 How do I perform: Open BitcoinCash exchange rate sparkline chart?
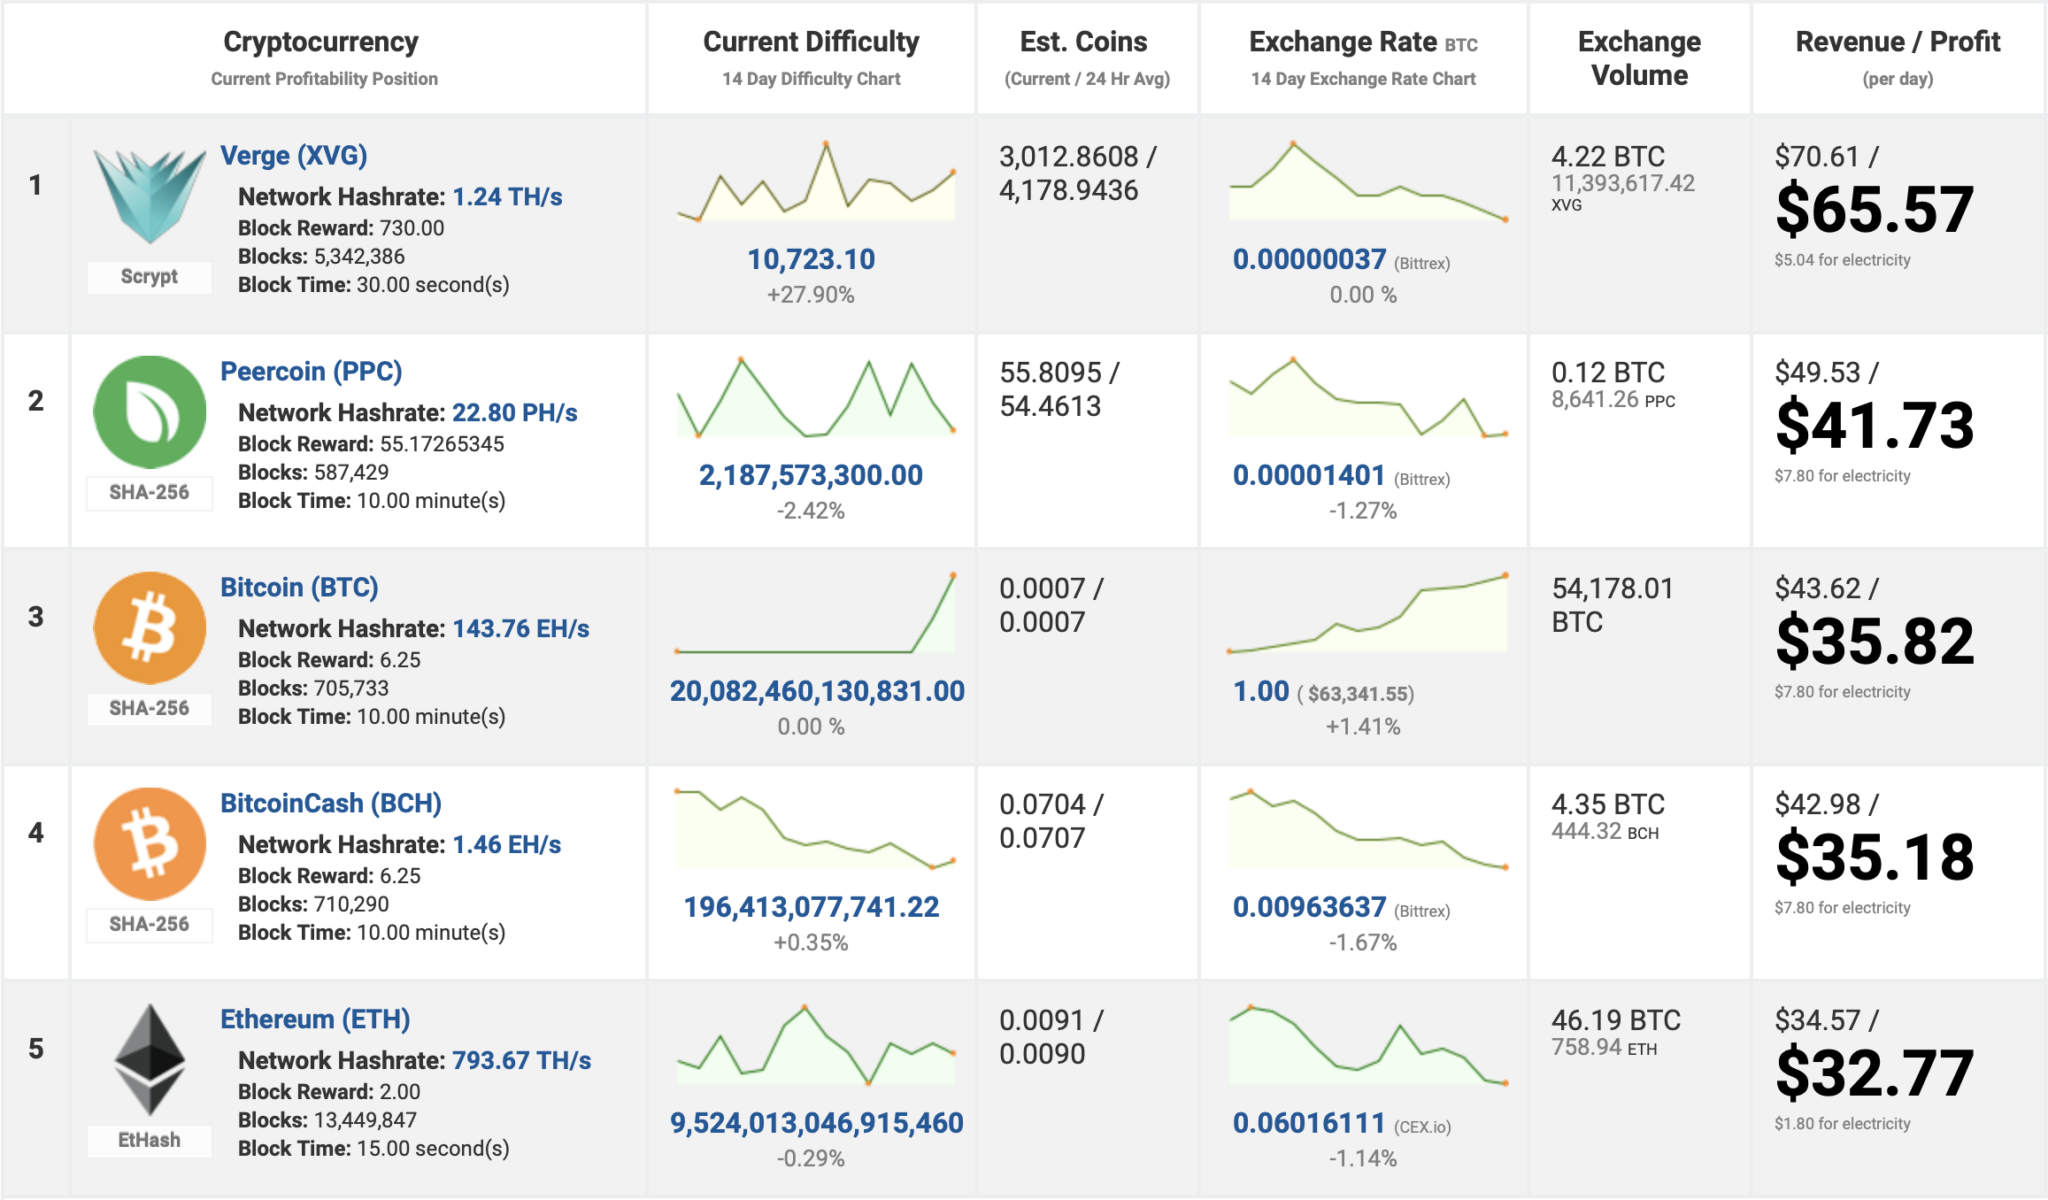(1368, 829)
